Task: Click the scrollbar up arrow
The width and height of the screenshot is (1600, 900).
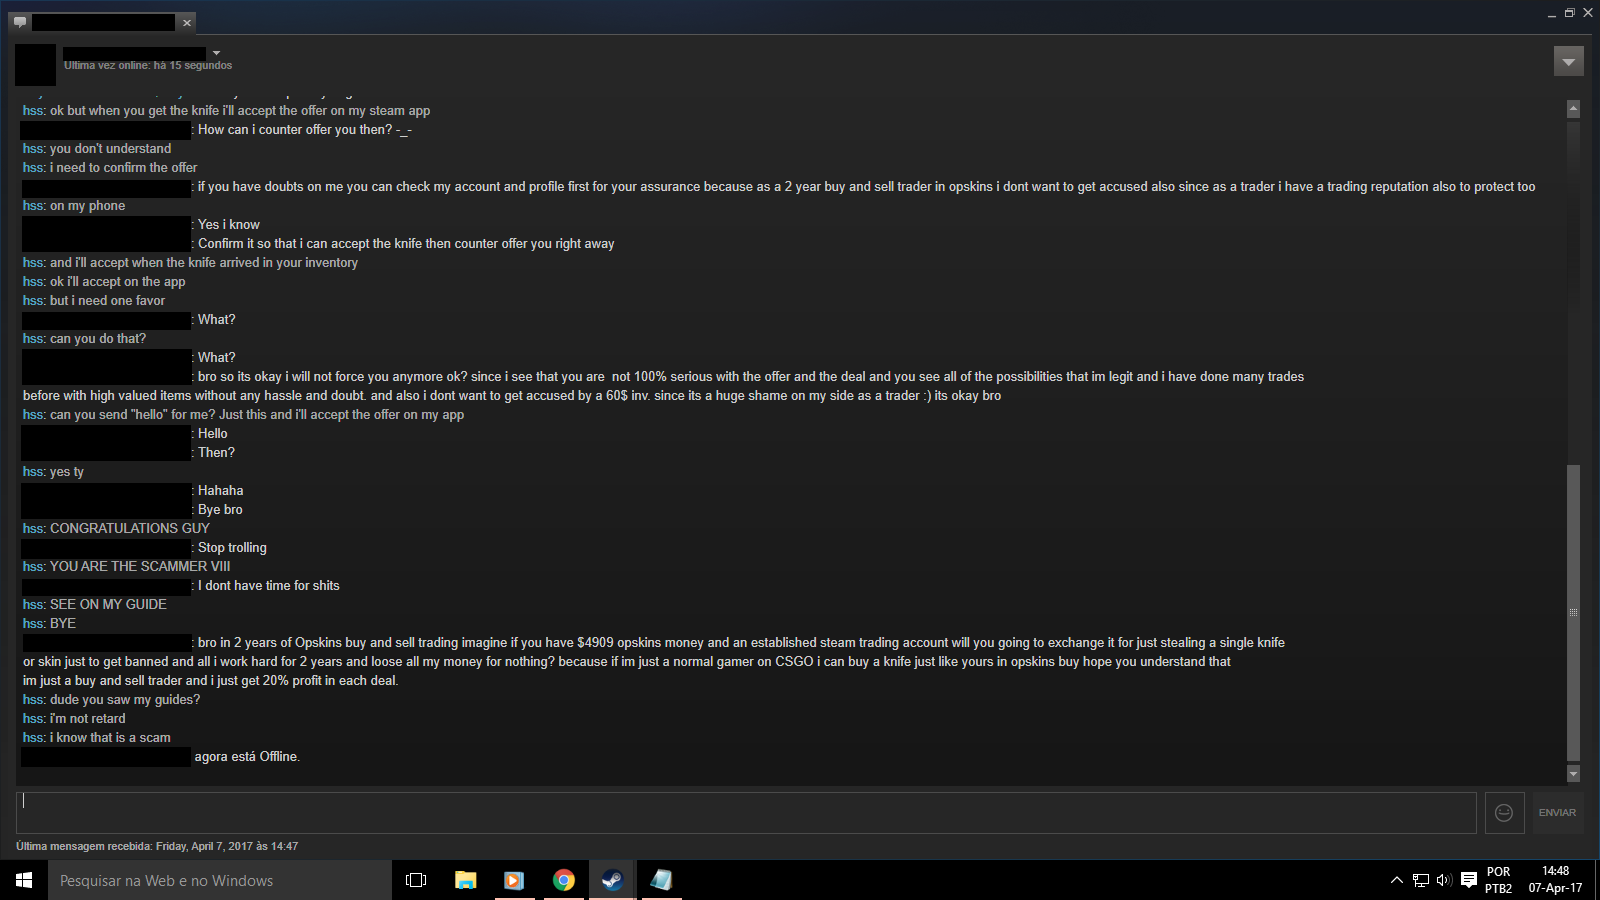Action: 1573,109
